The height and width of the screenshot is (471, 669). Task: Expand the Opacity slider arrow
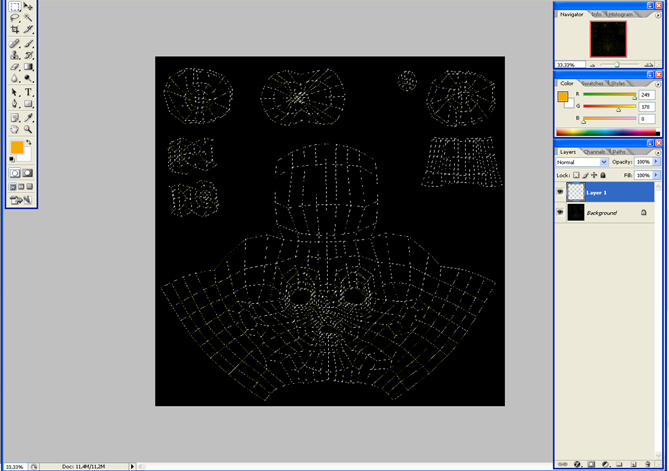[x=655, y=162]
